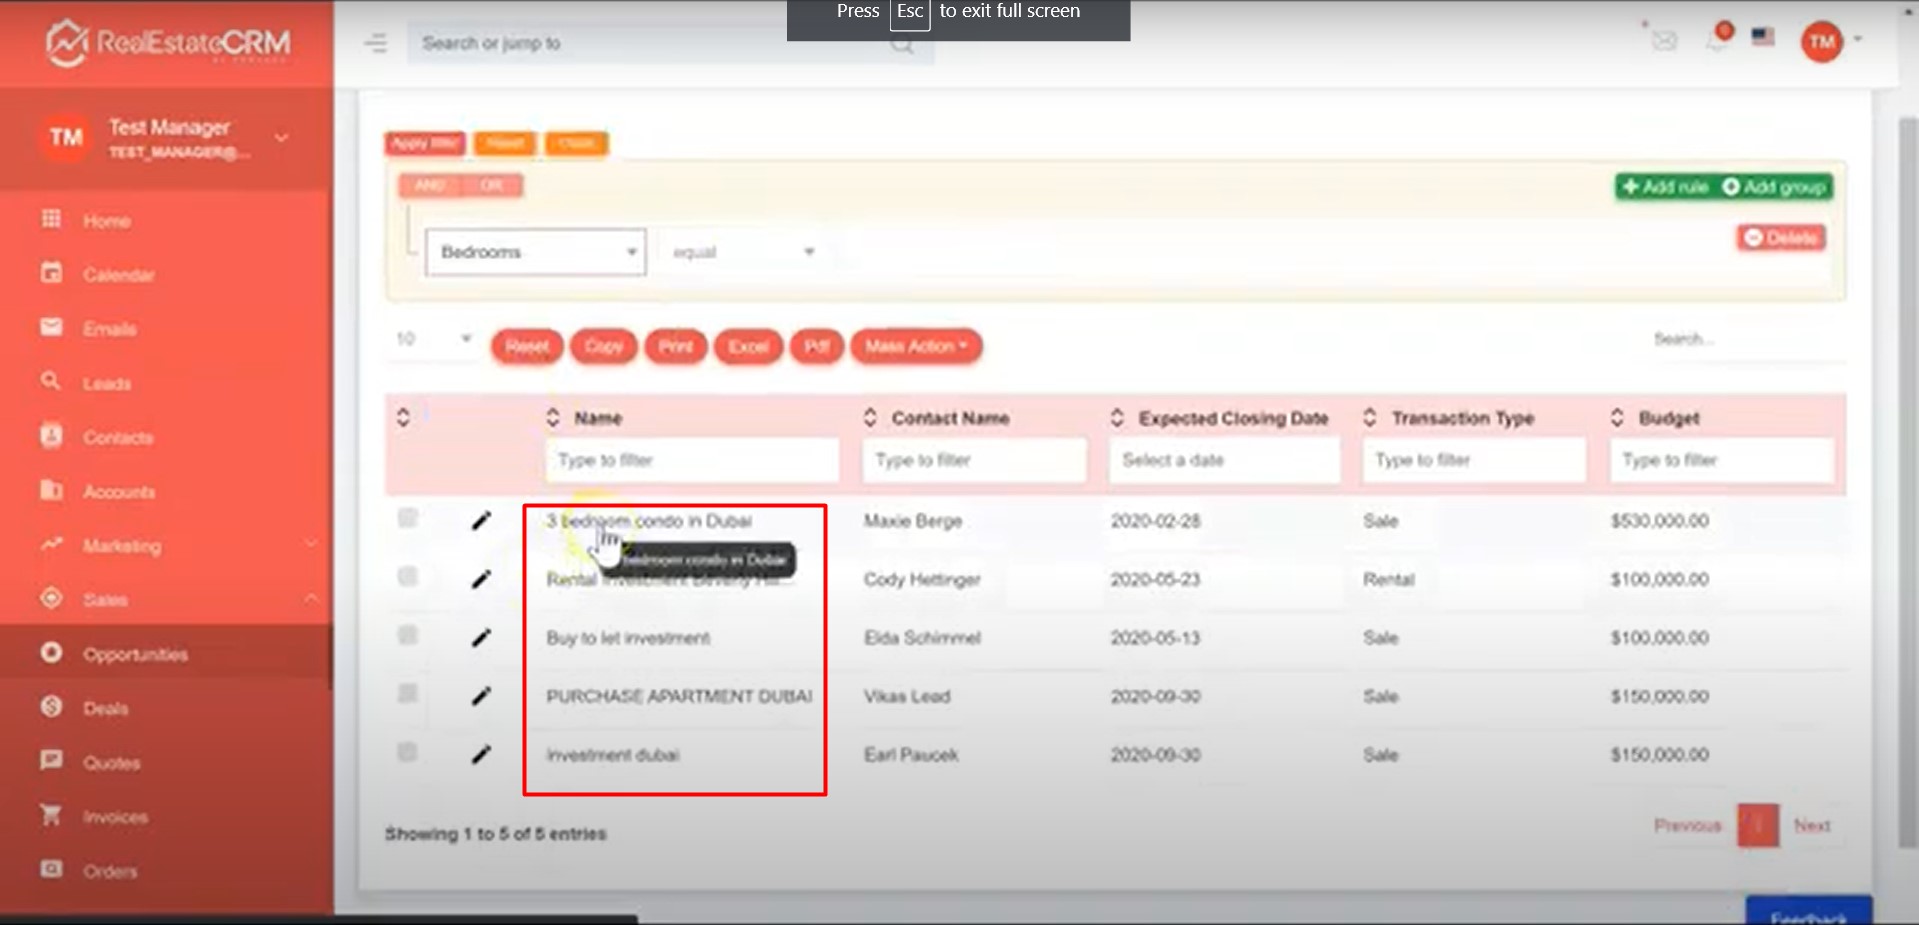Image resolution: width=1919 pixels, height=925 pixels.
Task: Select the checkbox for 3 bedroom condo row
Action: [407, 518]
